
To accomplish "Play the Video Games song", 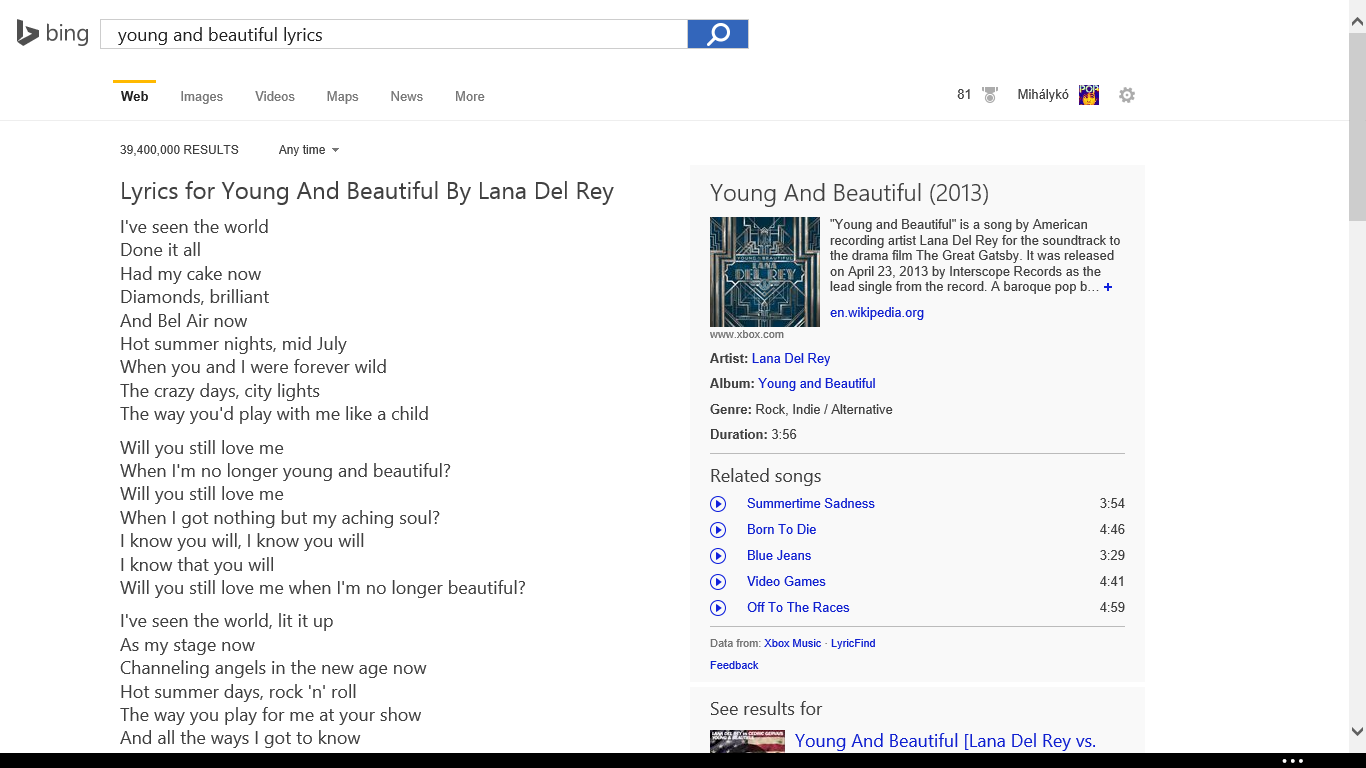I will tap(718, 582).
